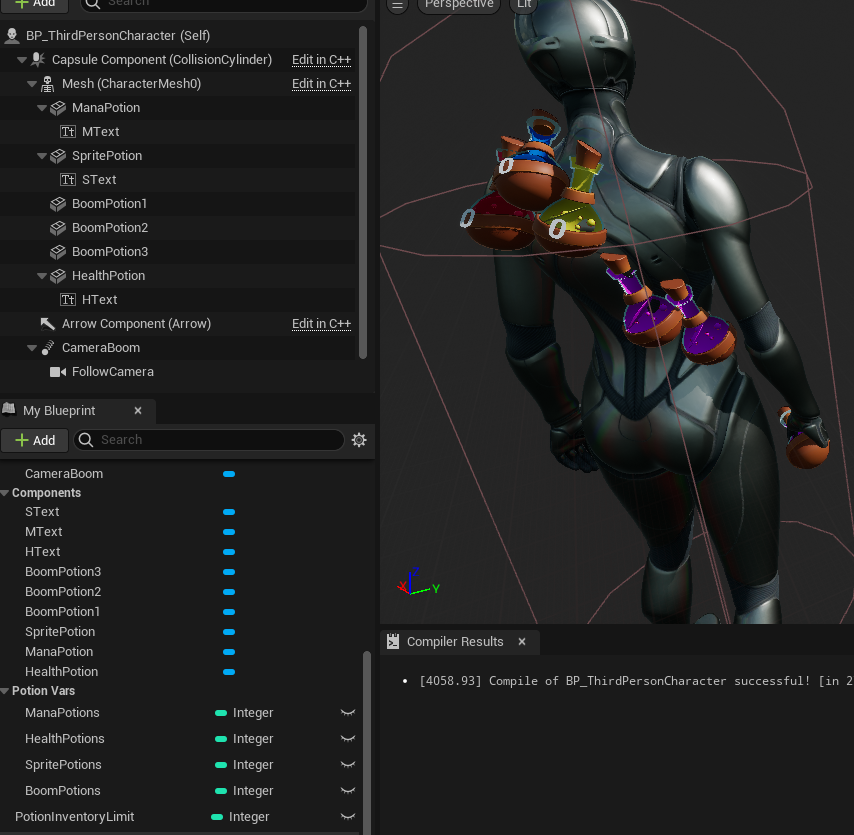This screenshot has height=835, width=854.
Task: Toggle PotionInventoryLimit public visibility eye
Action: [x=348, y=817]
